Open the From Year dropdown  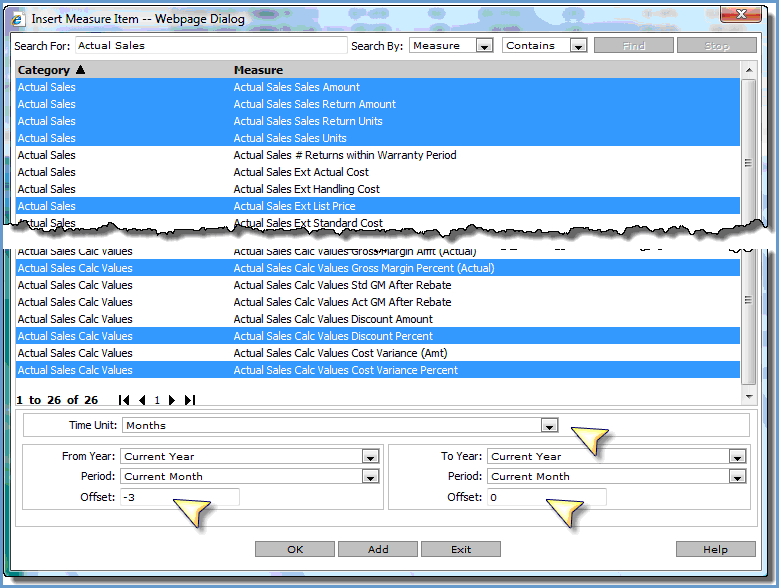370,457
